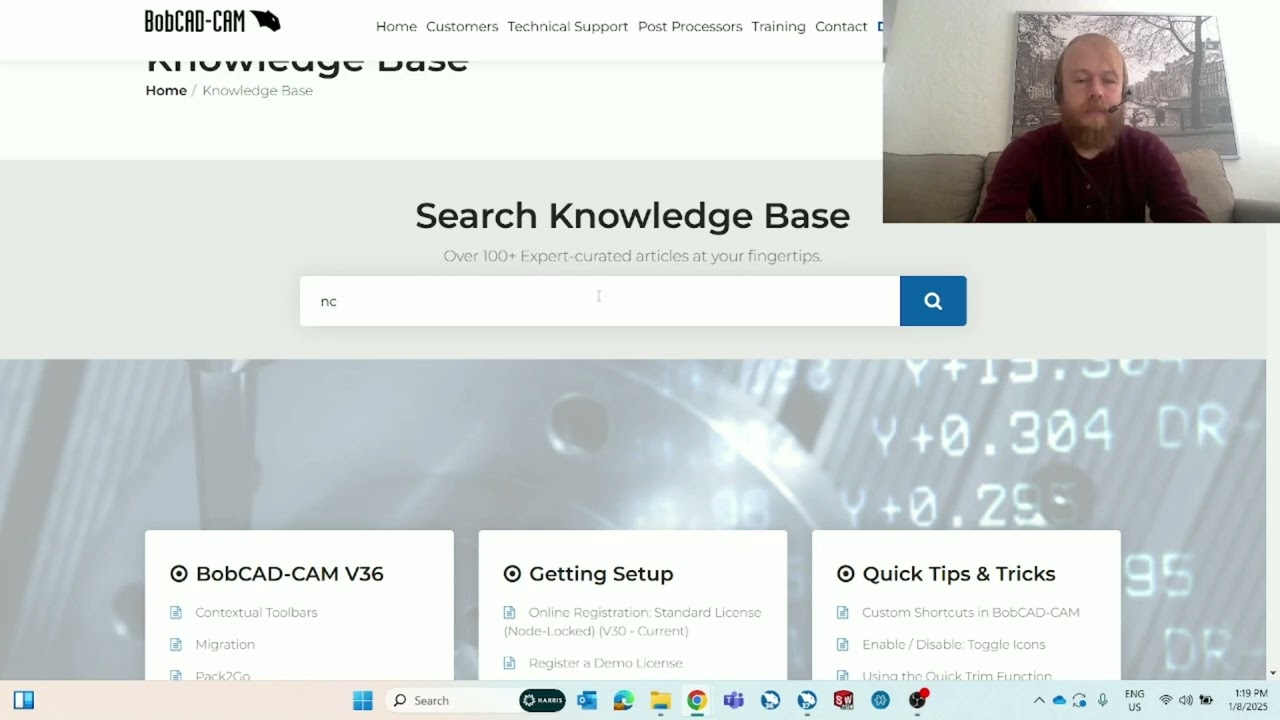Click the blue search magnifier button

[933, 301]
